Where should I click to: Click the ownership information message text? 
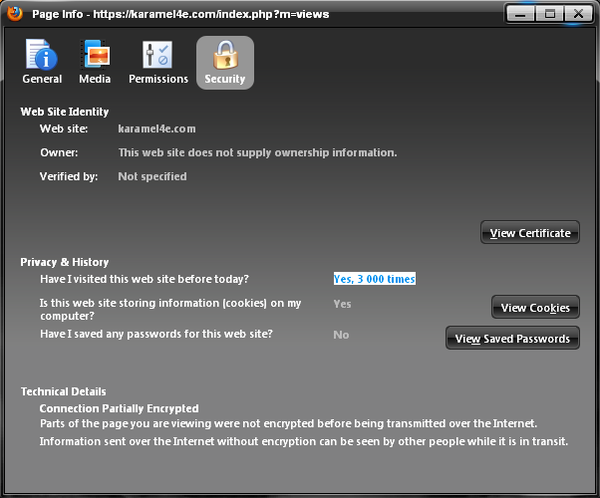tap(257, 153)
